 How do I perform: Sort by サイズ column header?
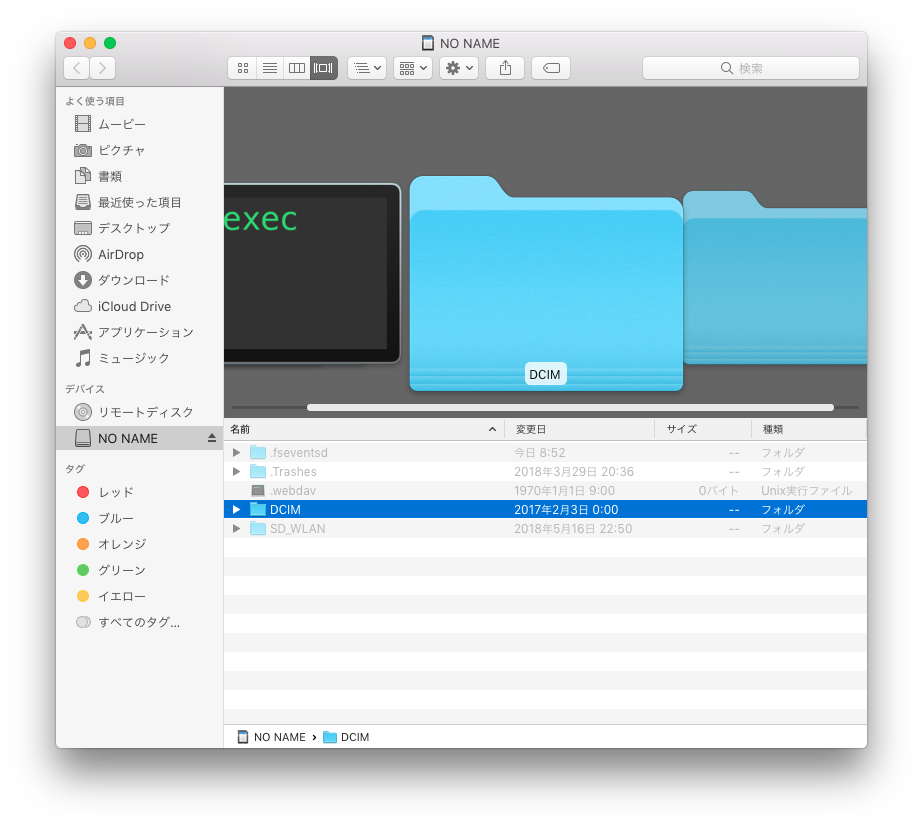click(703, 430)
